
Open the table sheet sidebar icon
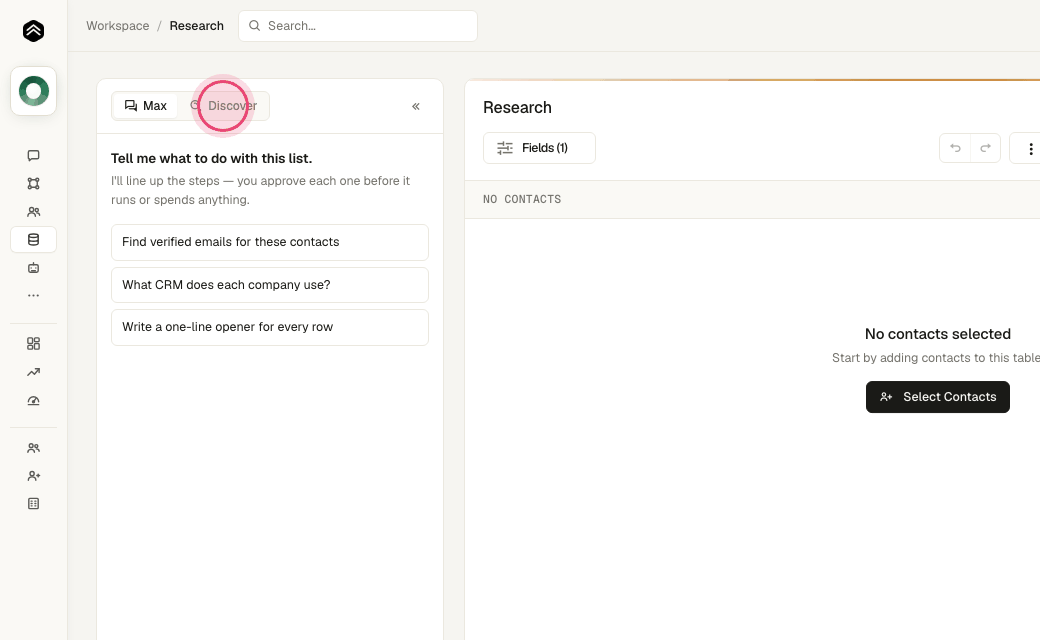pos(33,504)
